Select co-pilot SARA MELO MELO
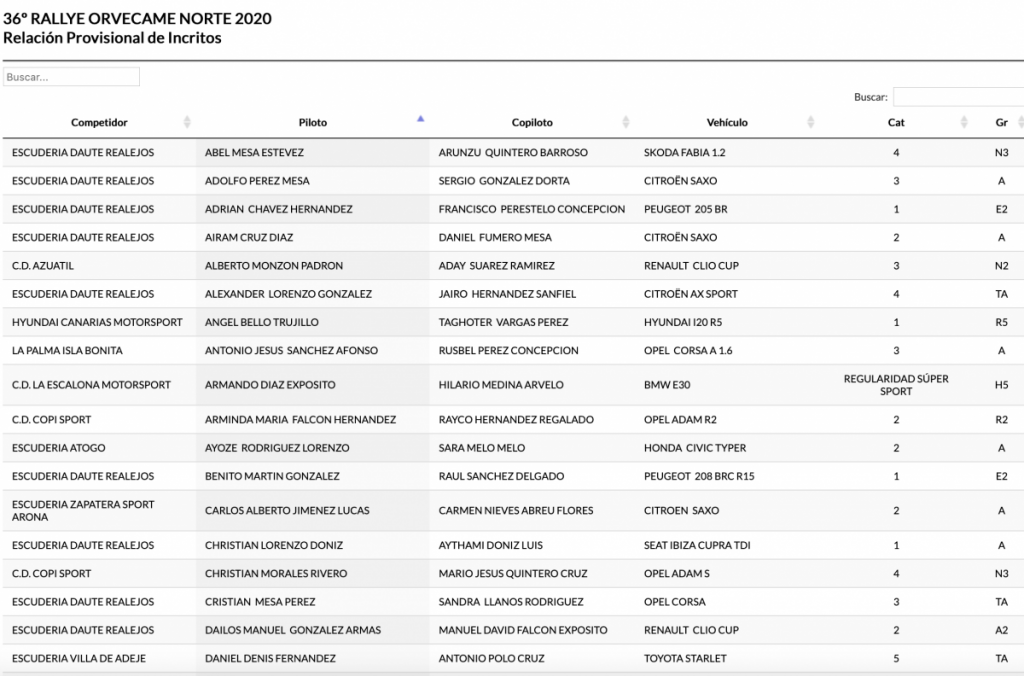Image resolution: width=1024 pixels, height=676 pixels. (482, 448)
